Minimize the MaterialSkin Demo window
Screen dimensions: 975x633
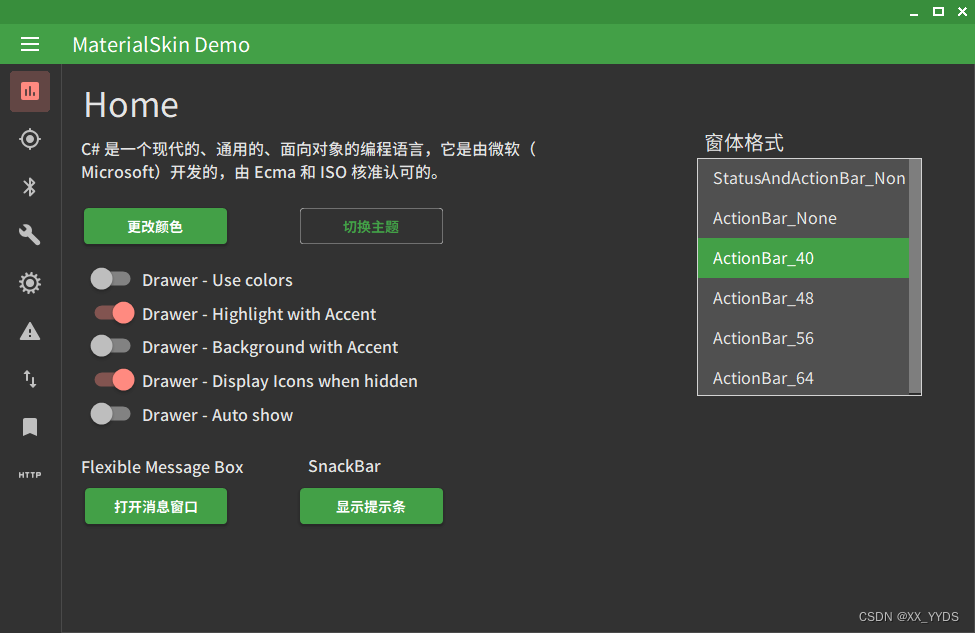pyautogui.click(x=913, y=12)
